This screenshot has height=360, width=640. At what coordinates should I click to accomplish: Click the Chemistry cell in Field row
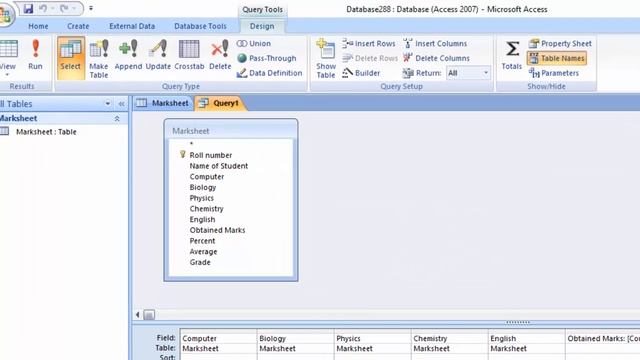(x=449, y=338)
